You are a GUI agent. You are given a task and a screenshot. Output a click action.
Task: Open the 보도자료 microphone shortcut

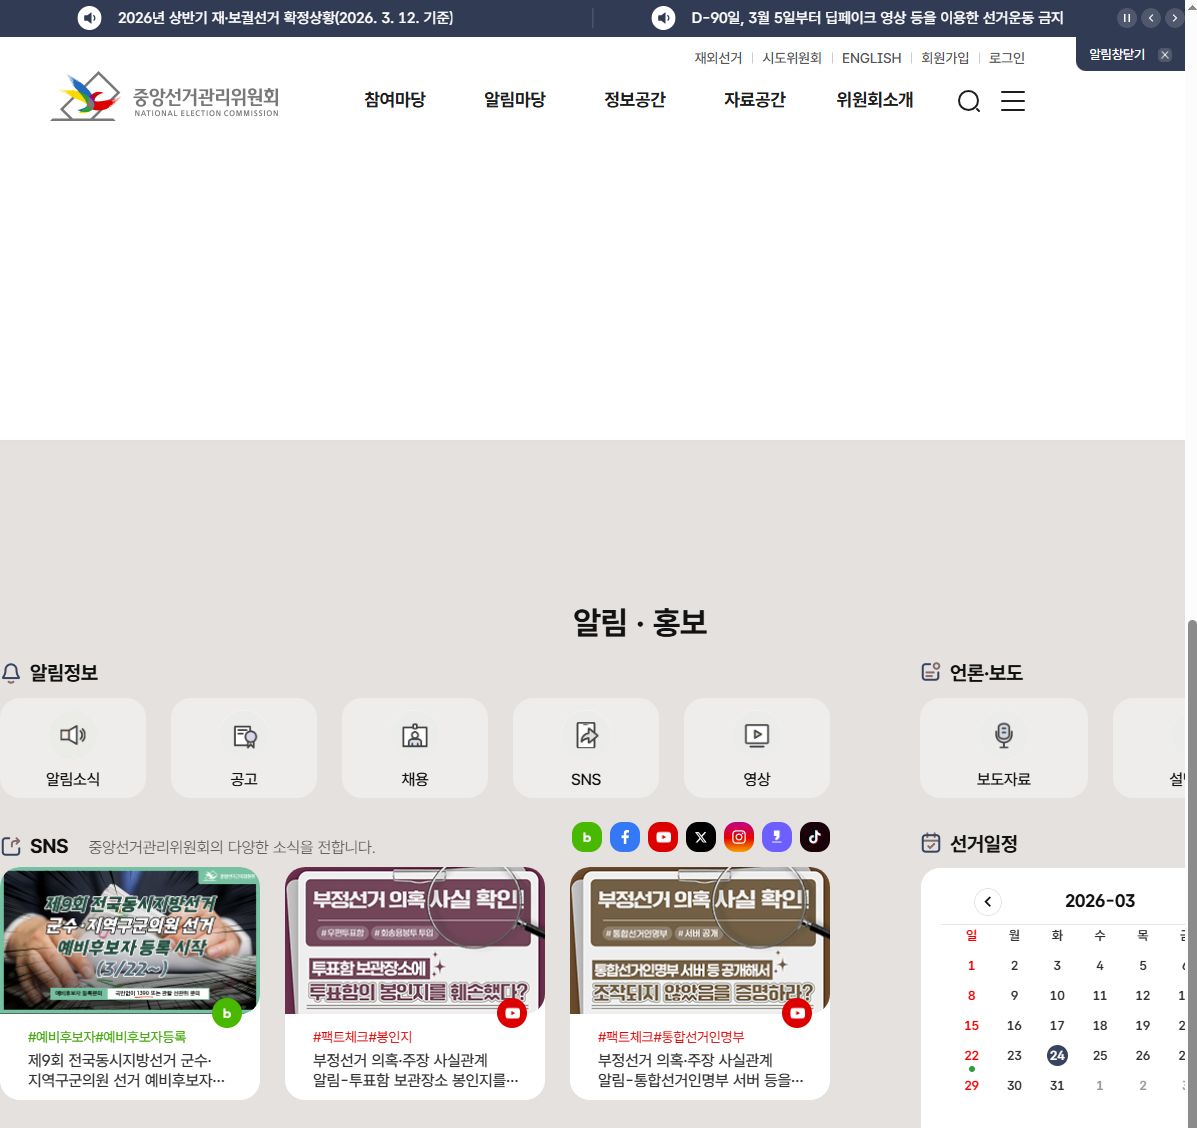point(1004,748)
